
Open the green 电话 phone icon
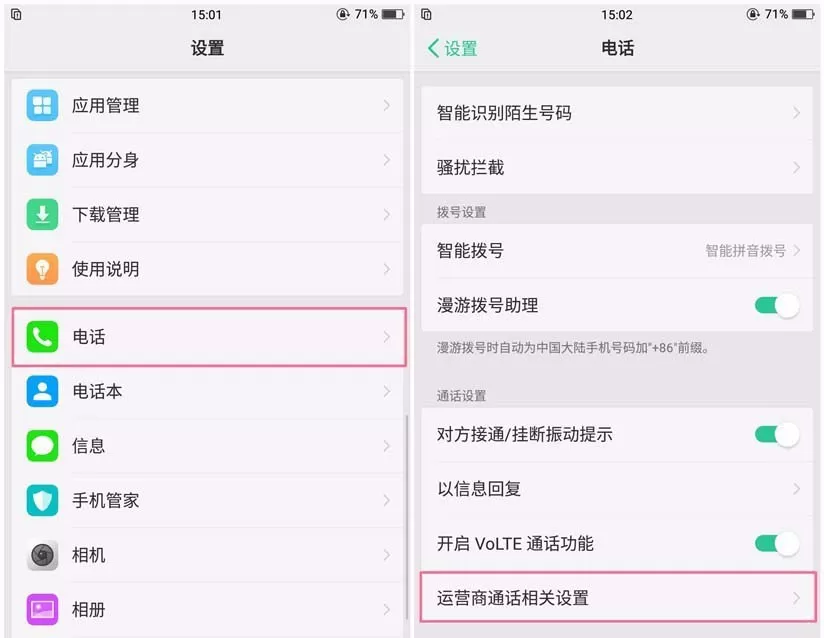point(42,337)
